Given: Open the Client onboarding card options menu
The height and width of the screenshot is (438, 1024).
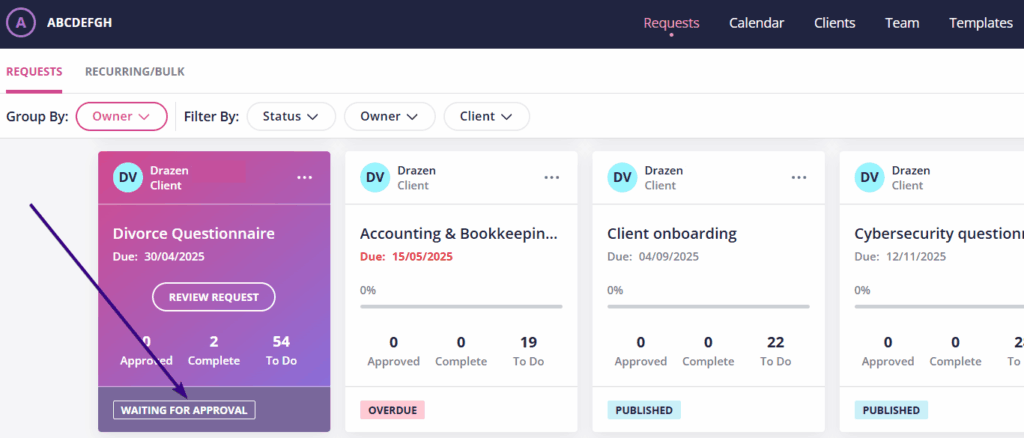Looking at the screenshot, I should [799, 177].
